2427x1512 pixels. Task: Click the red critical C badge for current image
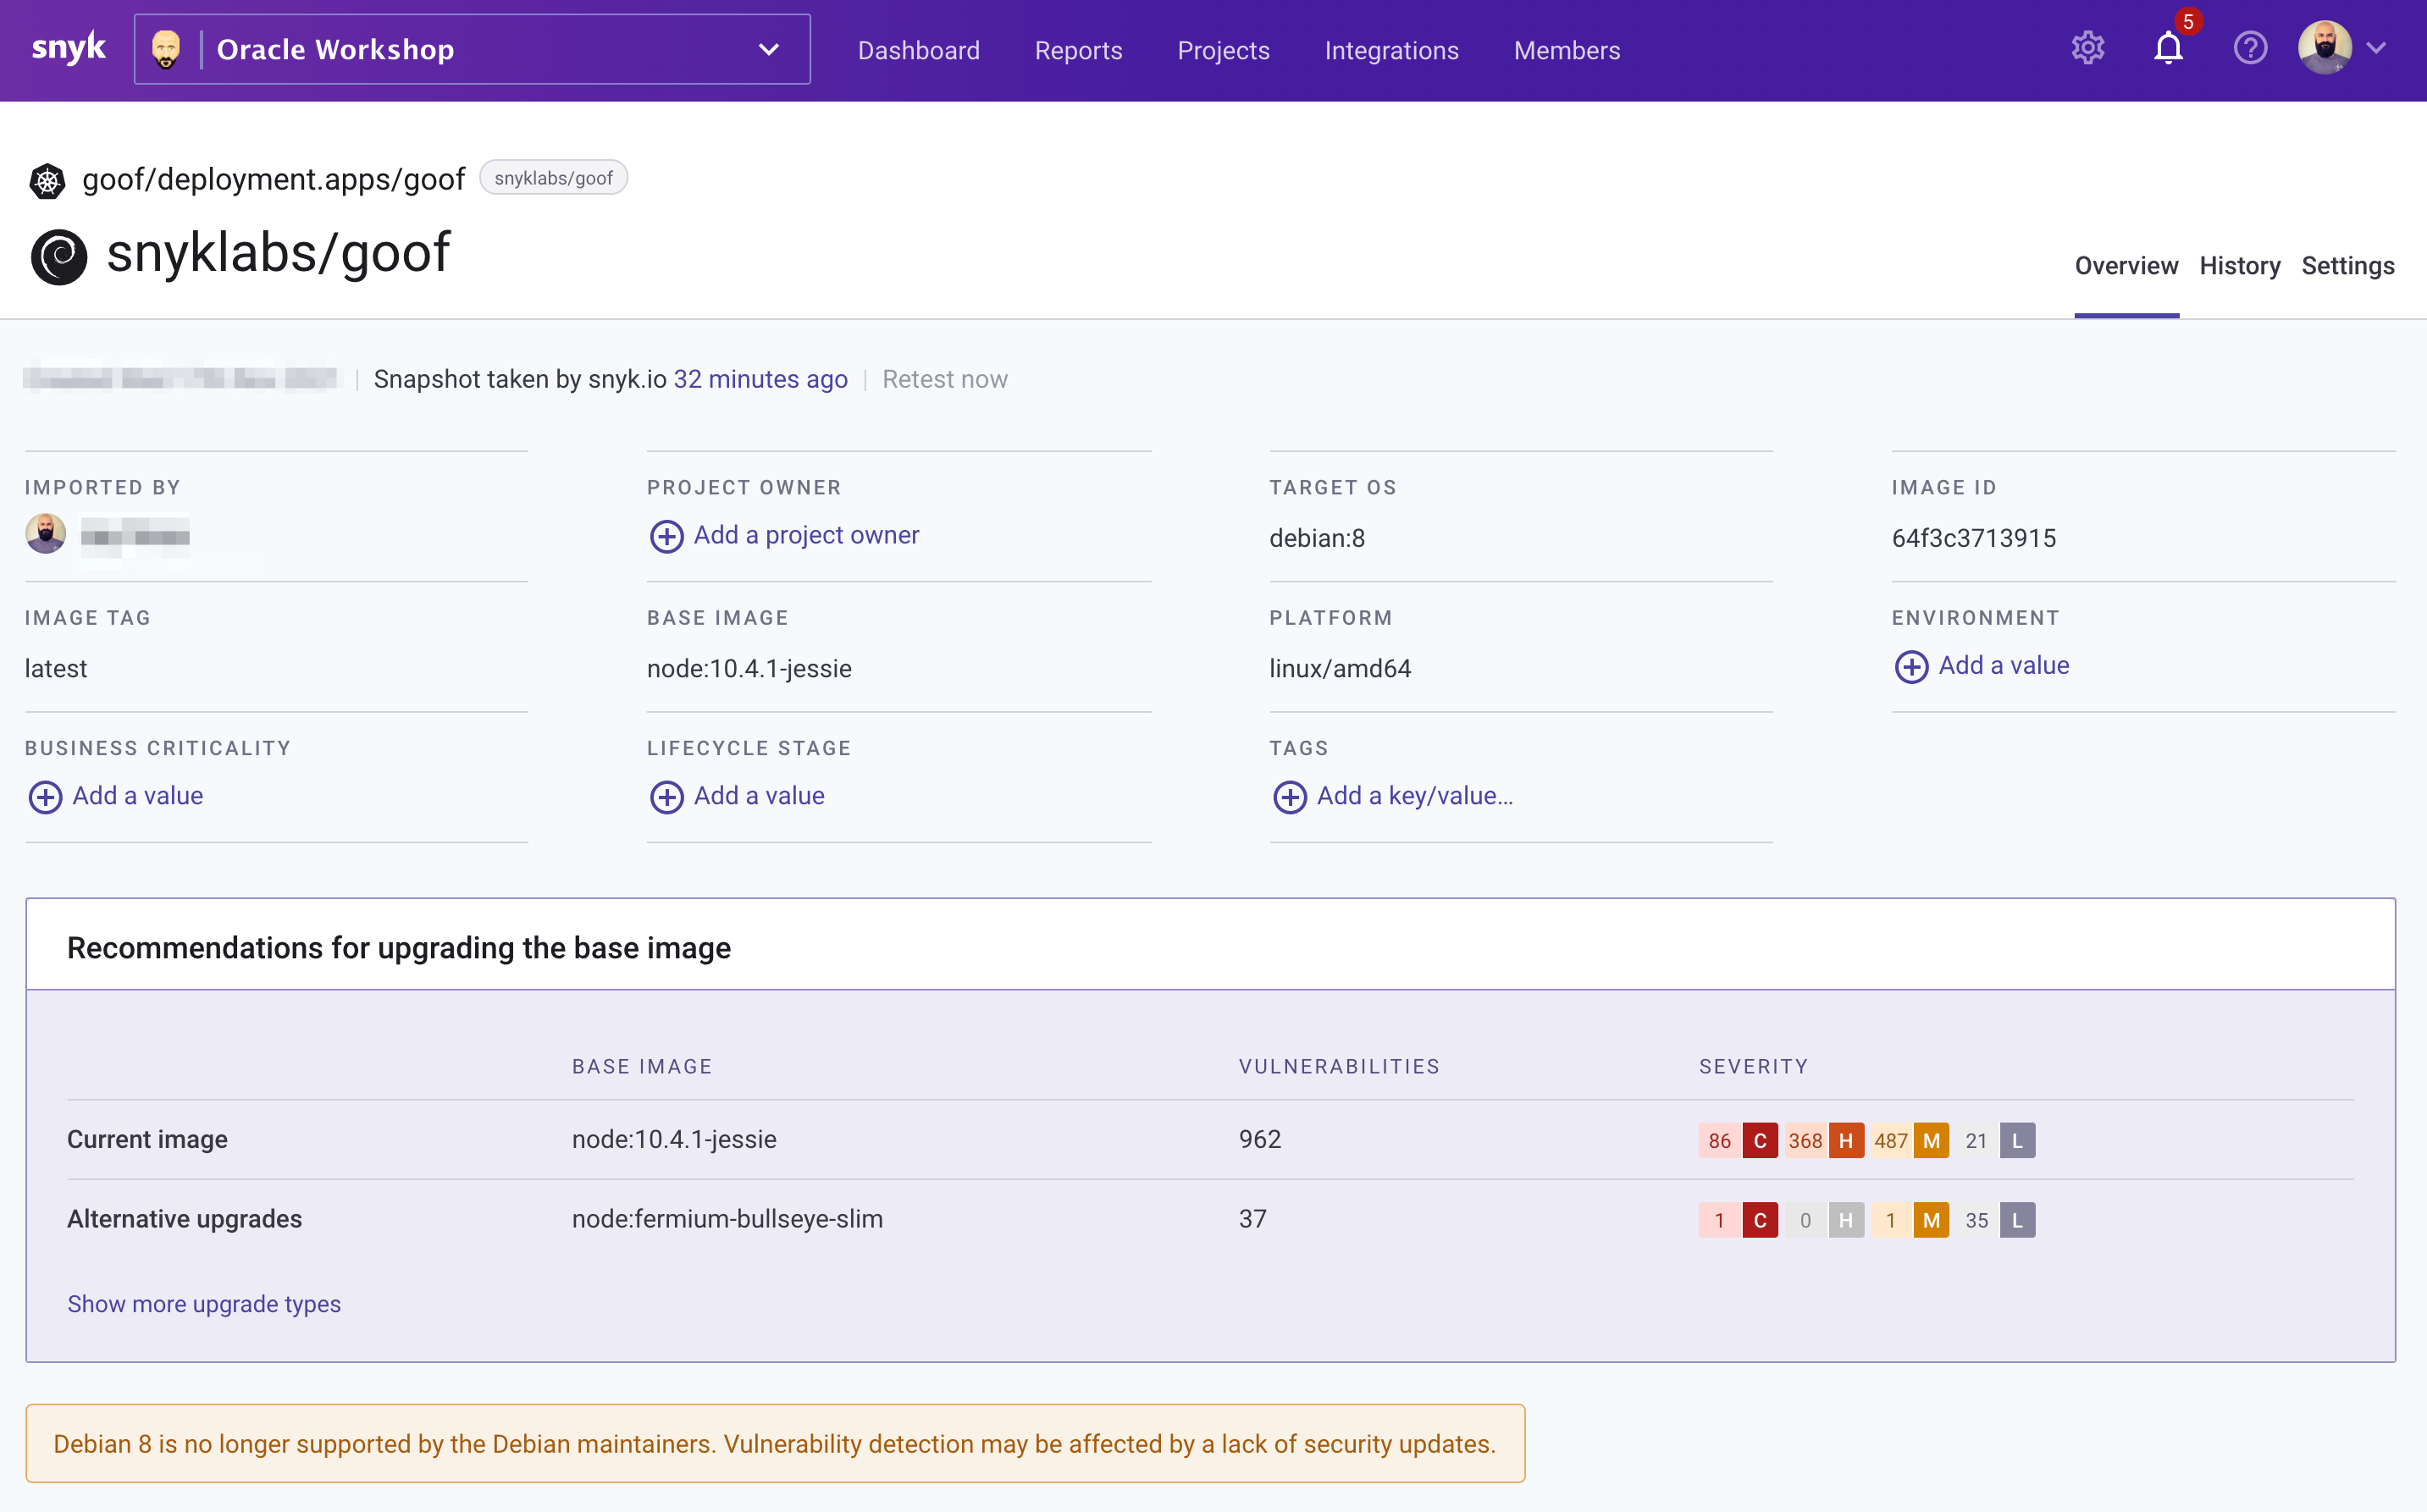tap(1759, 1140)
